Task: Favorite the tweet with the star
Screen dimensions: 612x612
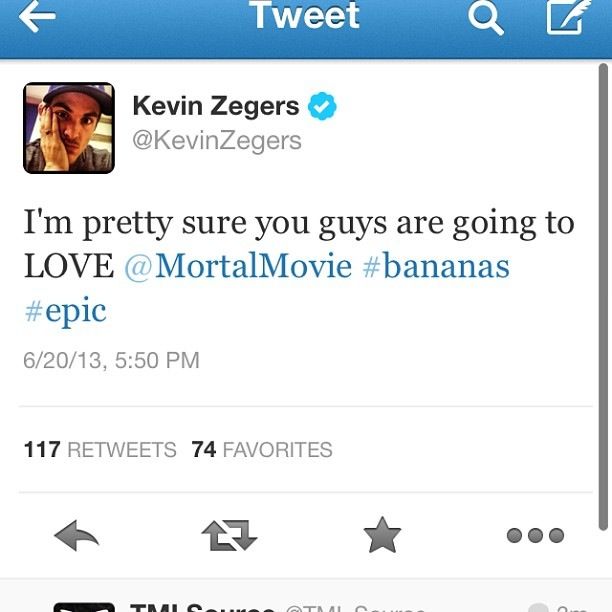Action: coord(382,535)
